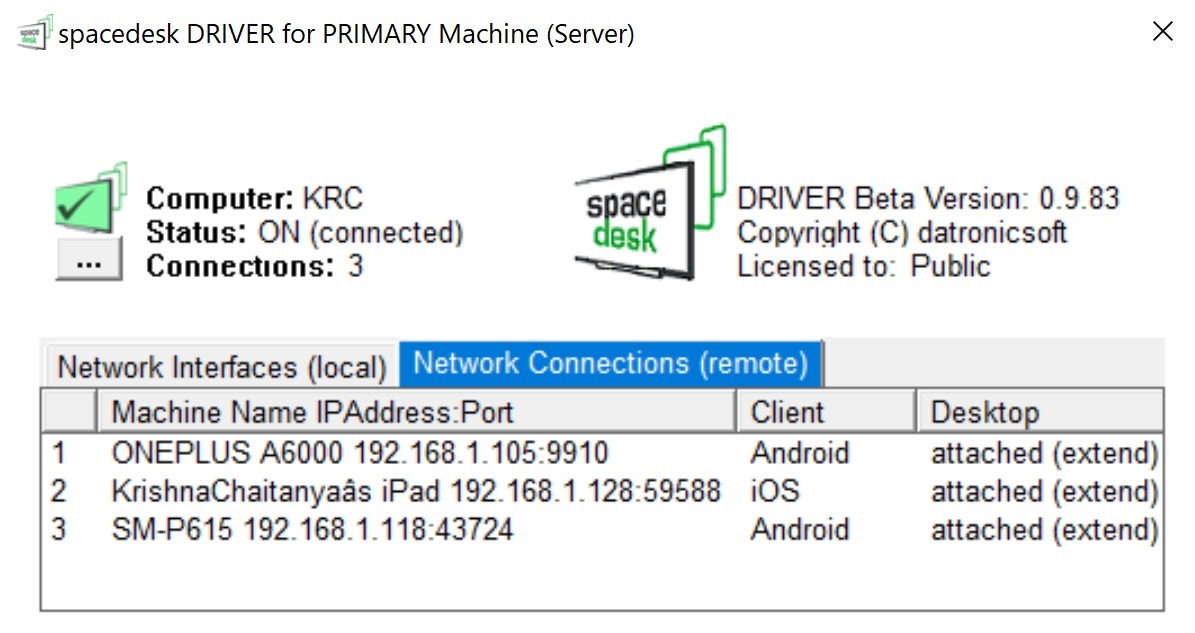Image resolution: width=1195 pixels, height=633 pixels.
Task: Click the Client column header
Action: 826,411
